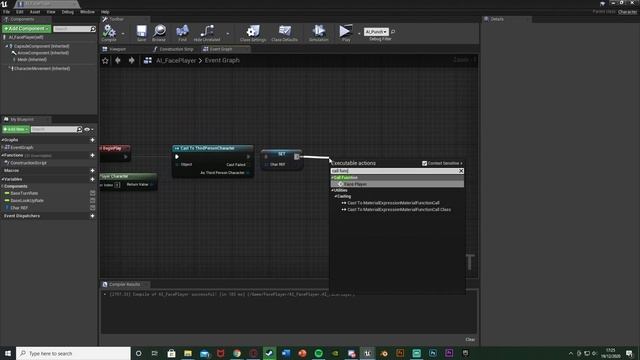Add a new variable with plus icon
The height and width of the screenshot is (360, 640).
(92, 179)
